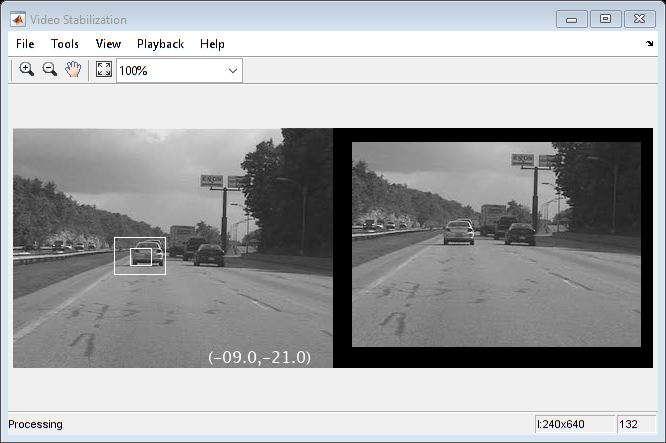Click the frame counter showing 132
Viewport: 666px width, 443px height.
[635, 424]
